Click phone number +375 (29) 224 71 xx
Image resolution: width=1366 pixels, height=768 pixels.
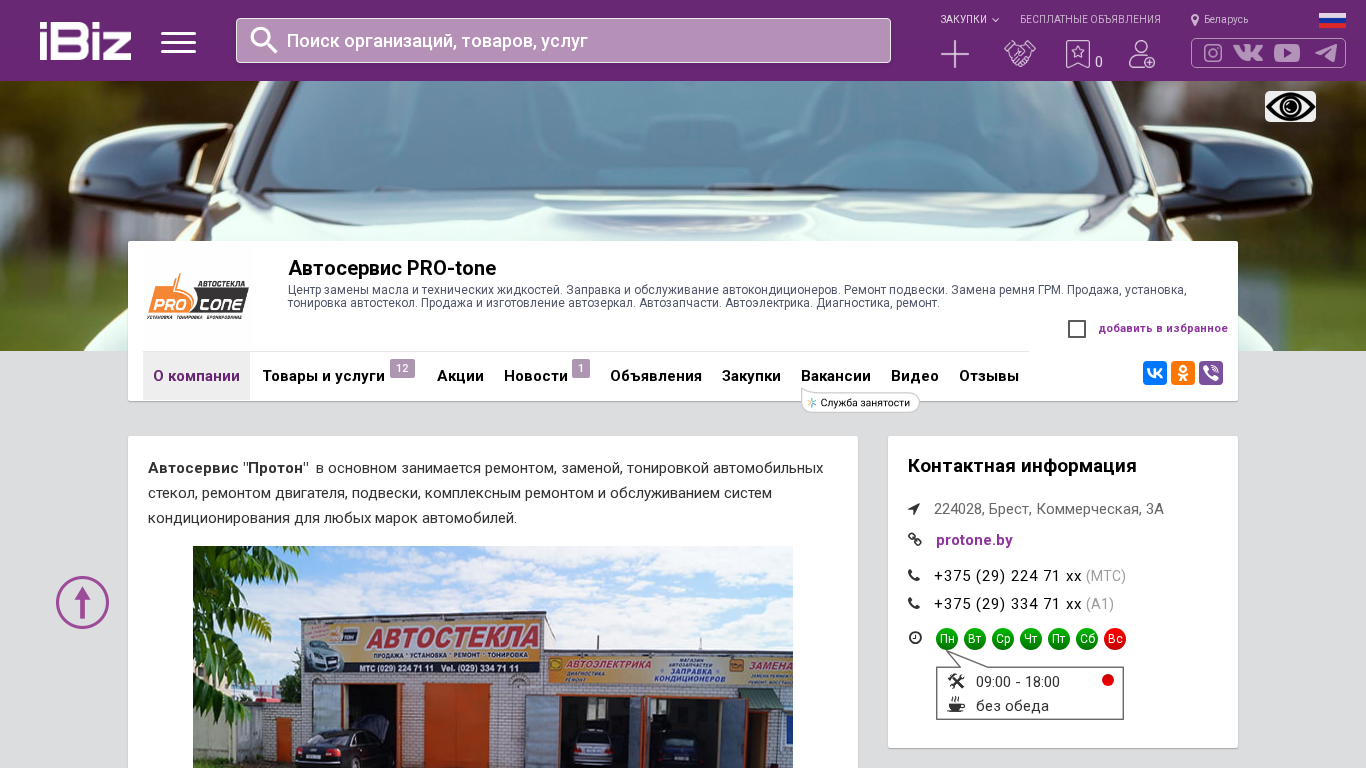(1008, 576)
